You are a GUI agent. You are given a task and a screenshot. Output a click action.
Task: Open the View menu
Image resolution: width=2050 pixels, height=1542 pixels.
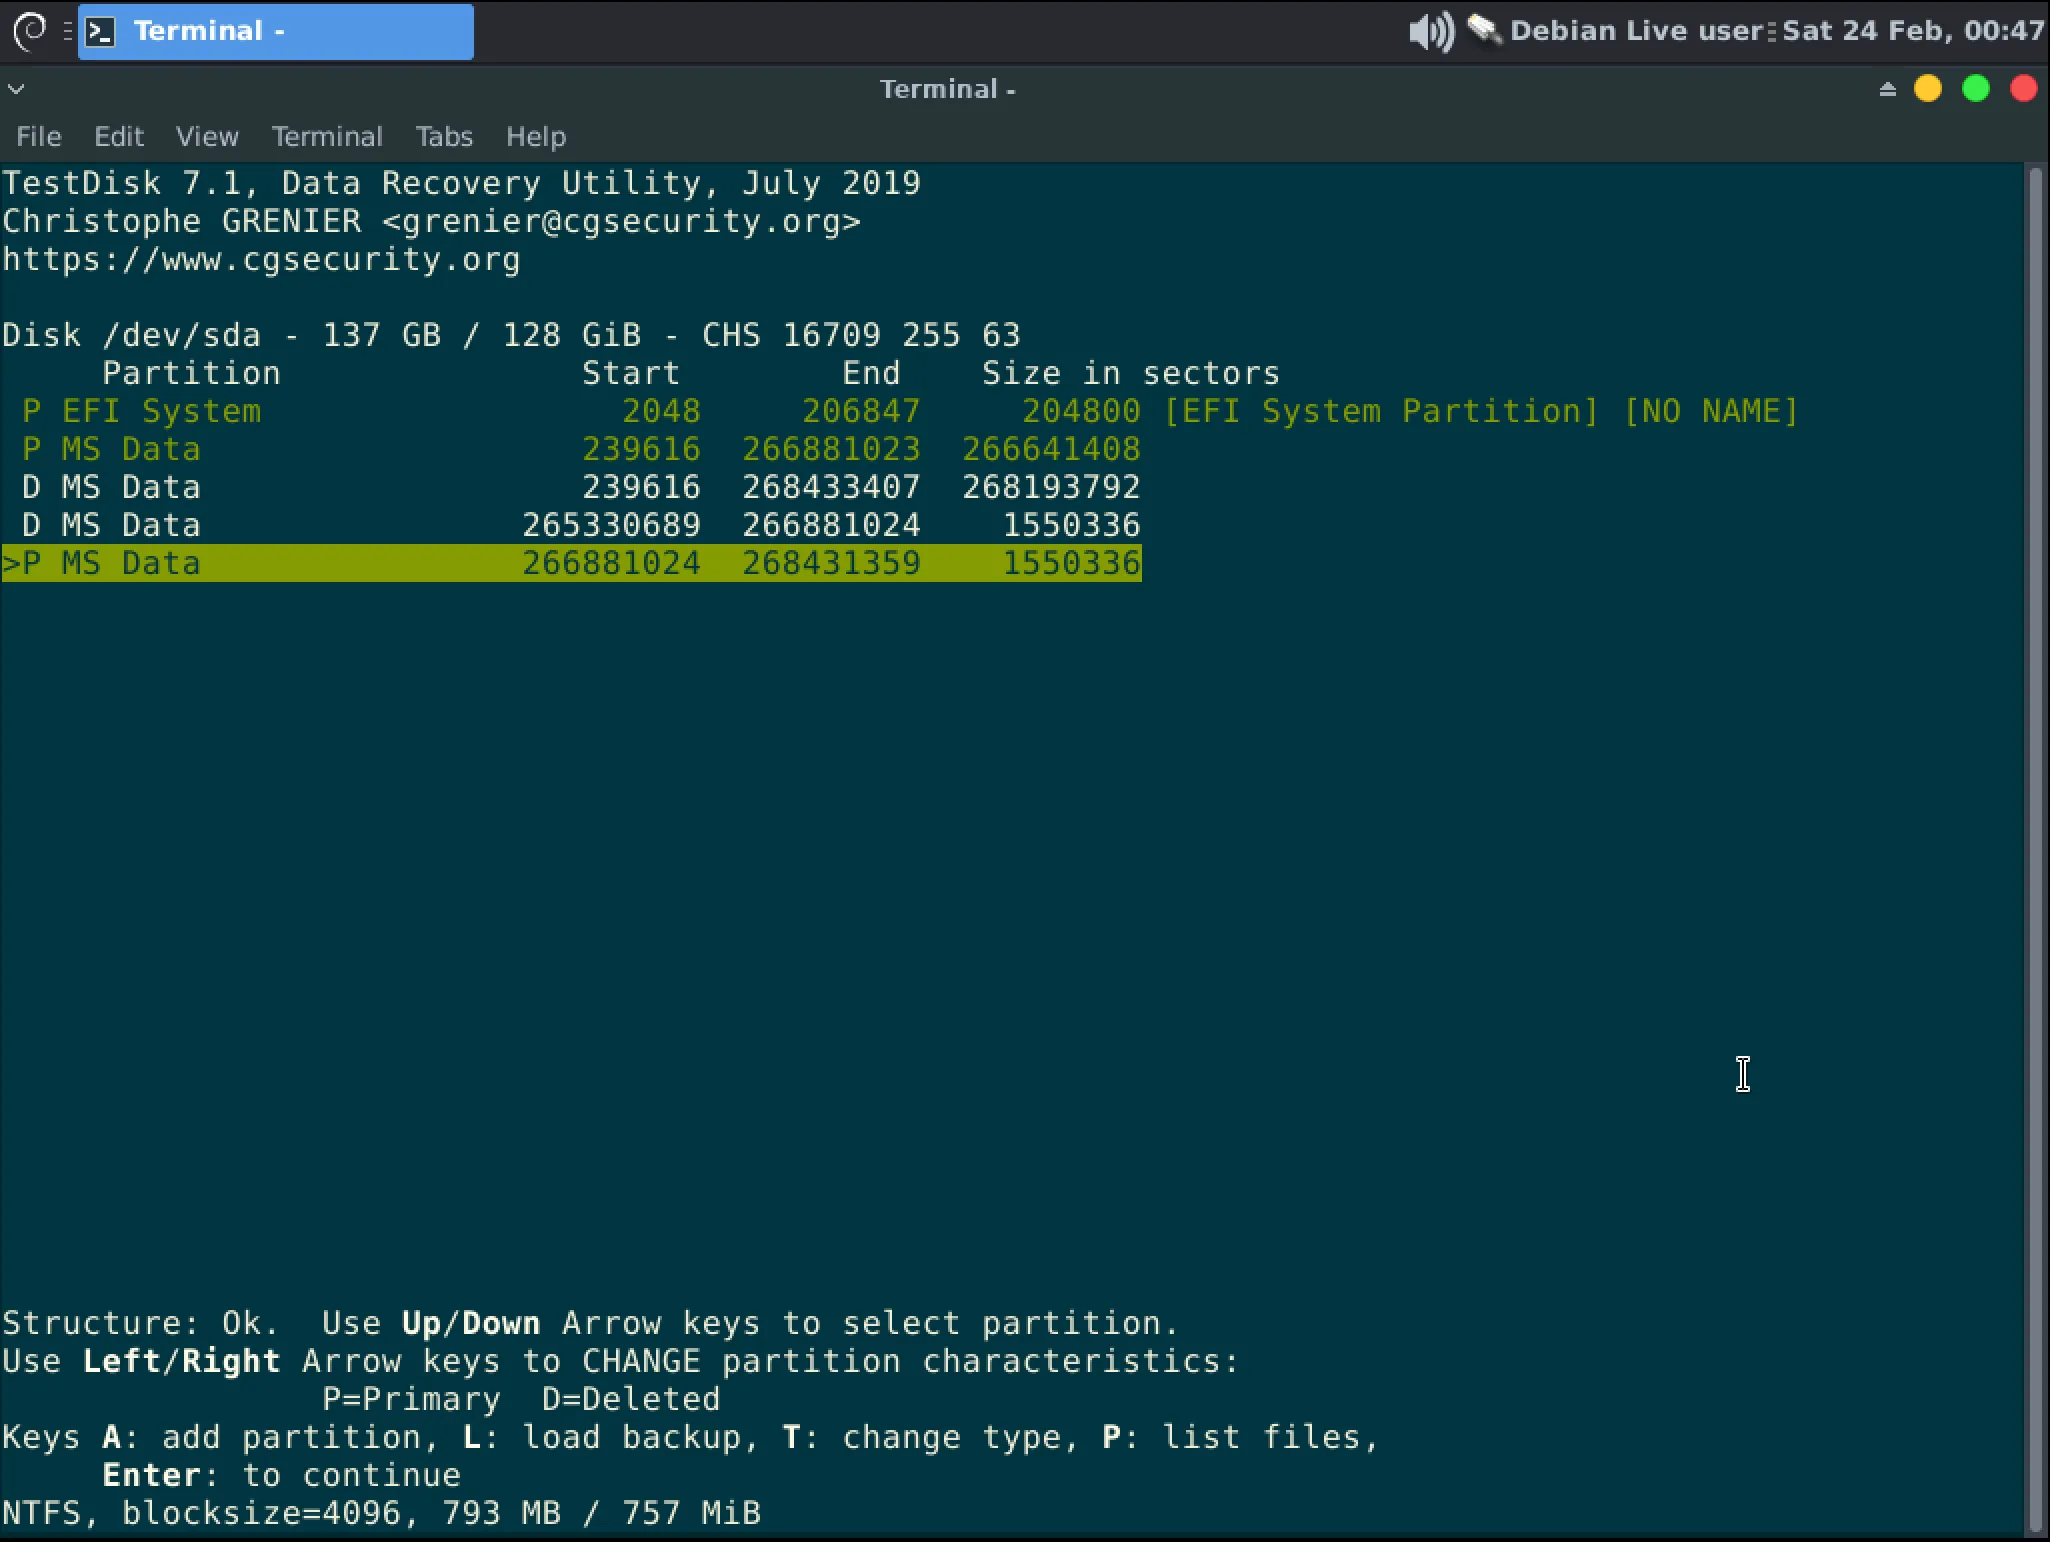point(206,137)
